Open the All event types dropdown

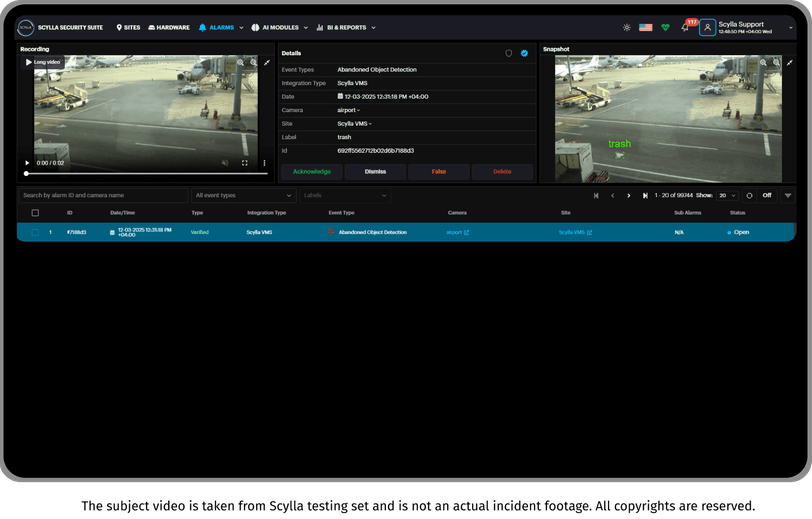coord(243,195)
